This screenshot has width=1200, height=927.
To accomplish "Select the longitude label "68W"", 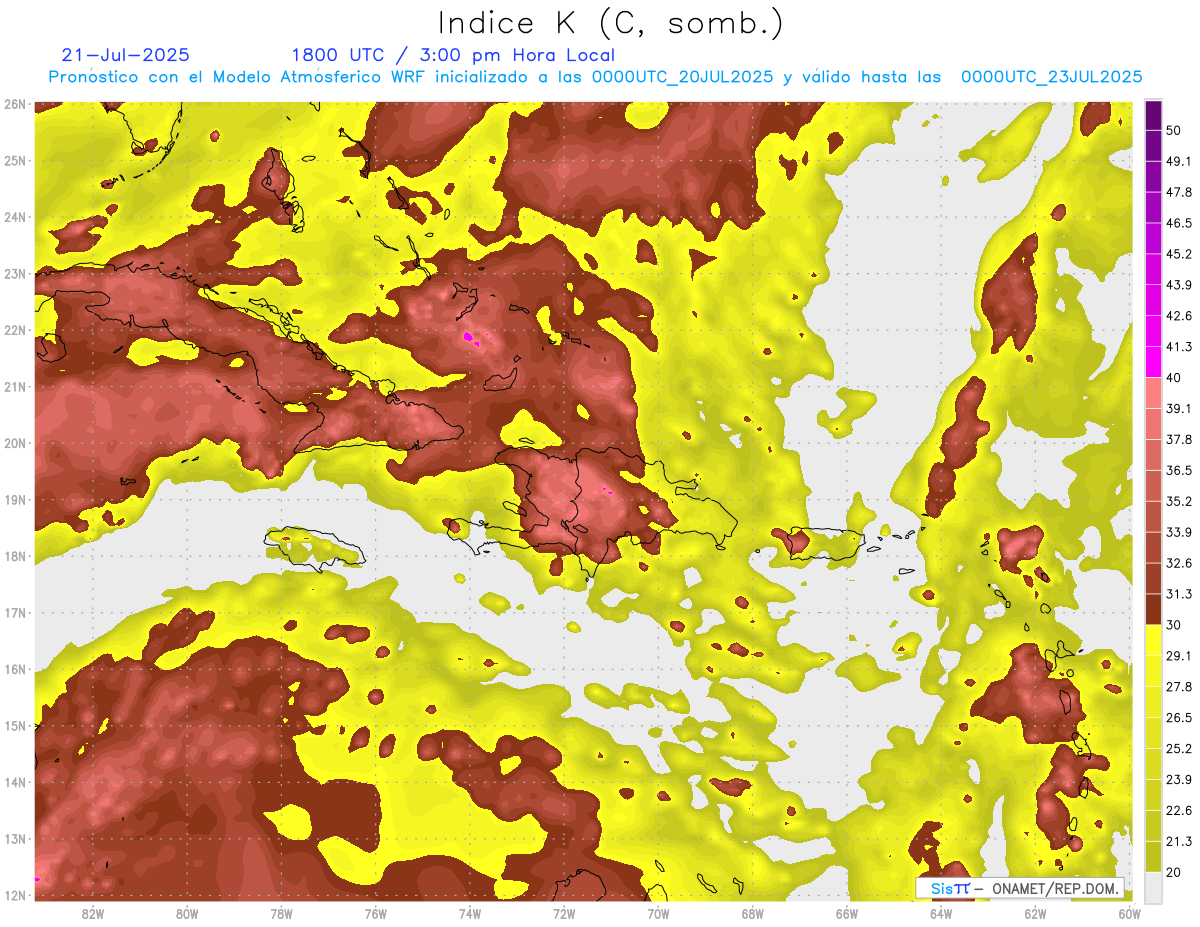I will coord(753,913).
